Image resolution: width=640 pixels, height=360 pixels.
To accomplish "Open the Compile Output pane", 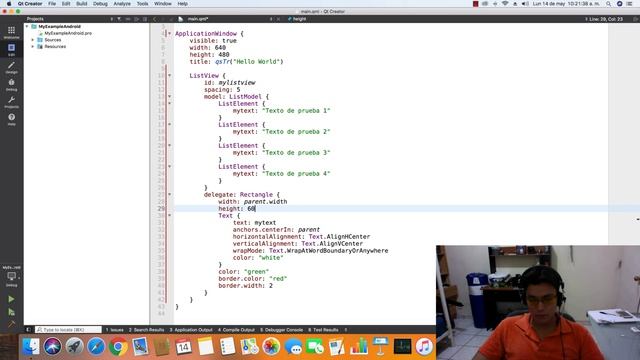I will 236,330.
